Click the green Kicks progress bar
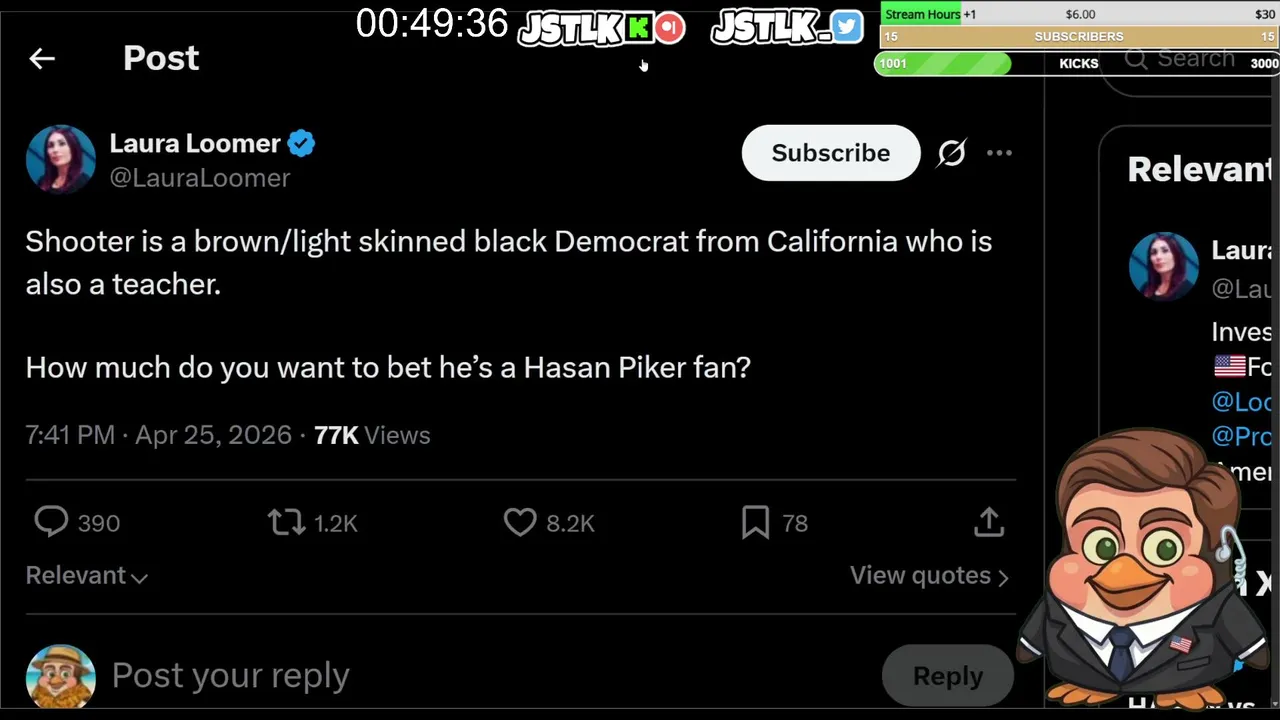Screen dimensions: 1280x720 pyautogui.click(x=942, y=64)
